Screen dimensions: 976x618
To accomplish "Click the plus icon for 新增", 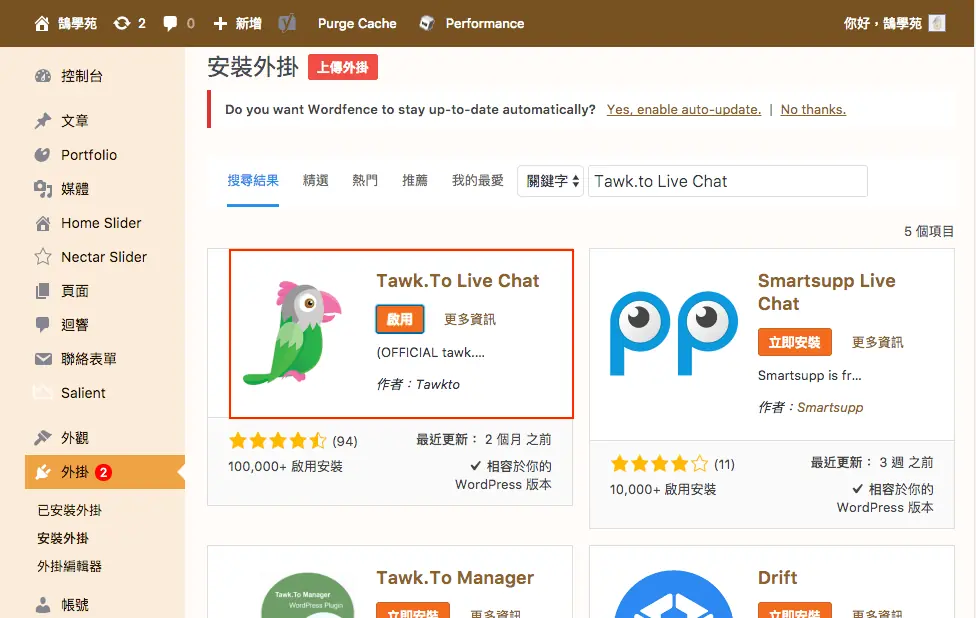I will click(220, 24).
